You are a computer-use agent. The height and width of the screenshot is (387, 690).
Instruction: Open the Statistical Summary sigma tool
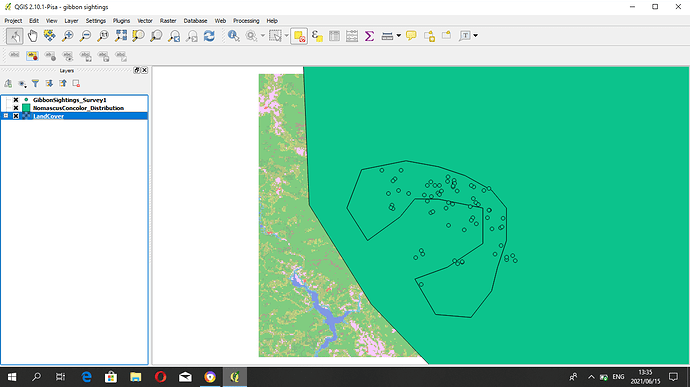point(369,36)
